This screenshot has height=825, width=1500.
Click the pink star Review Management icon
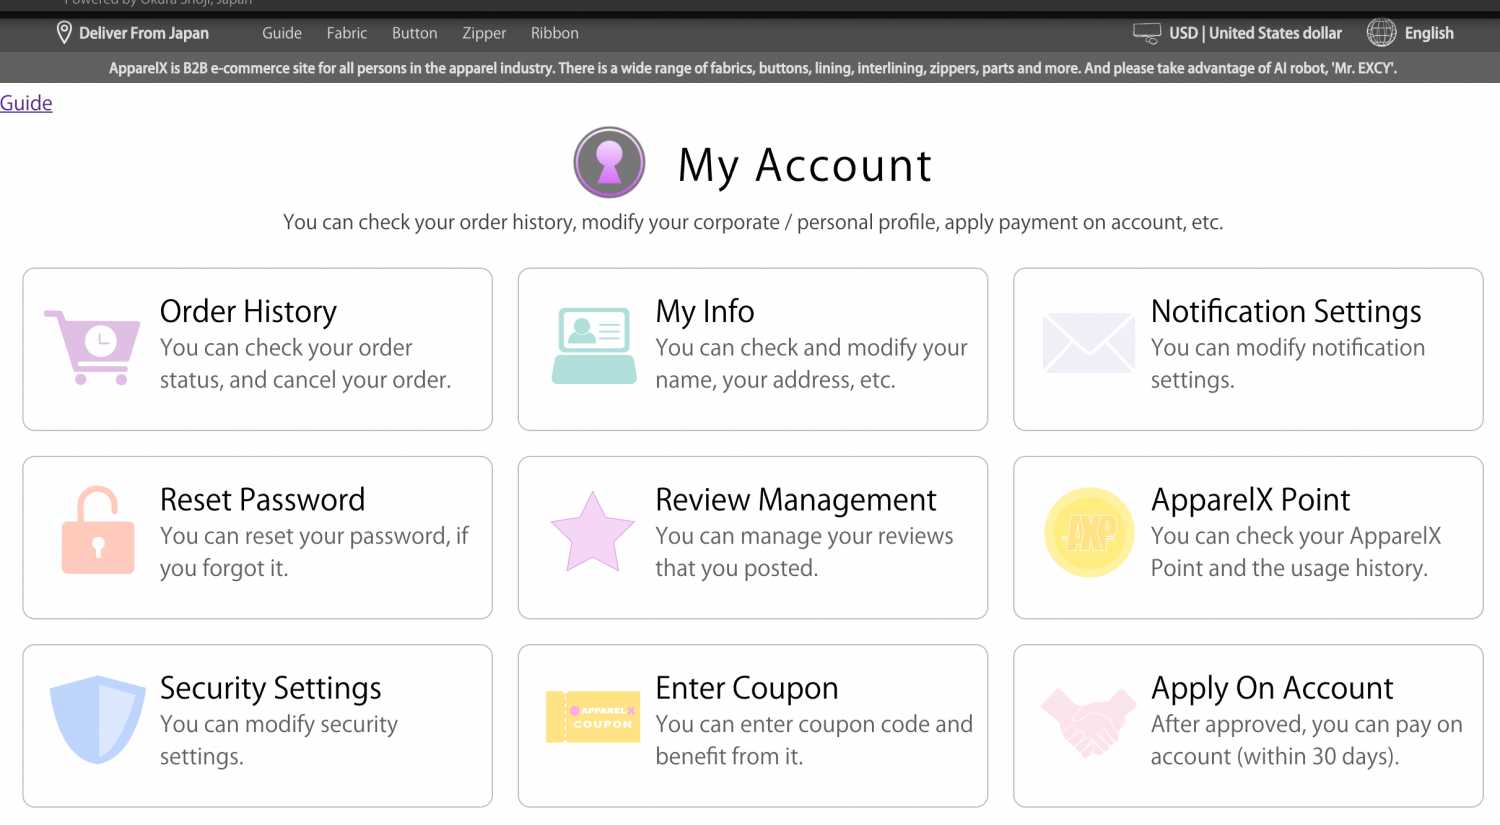[x=593, y=531]
